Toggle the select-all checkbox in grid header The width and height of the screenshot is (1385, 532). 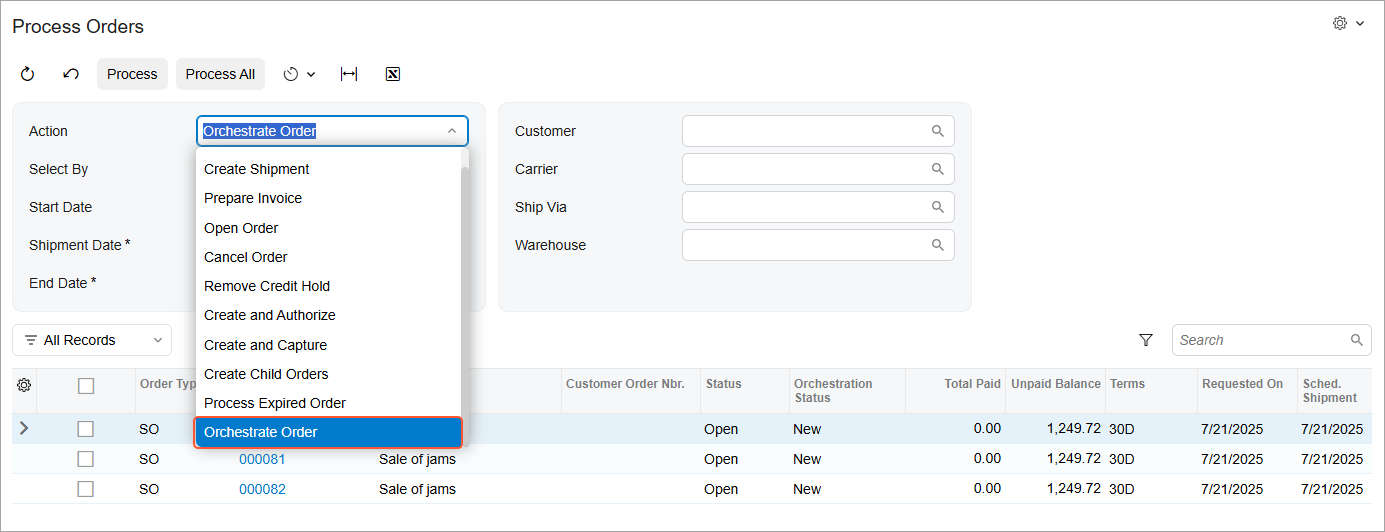(86, 385)
